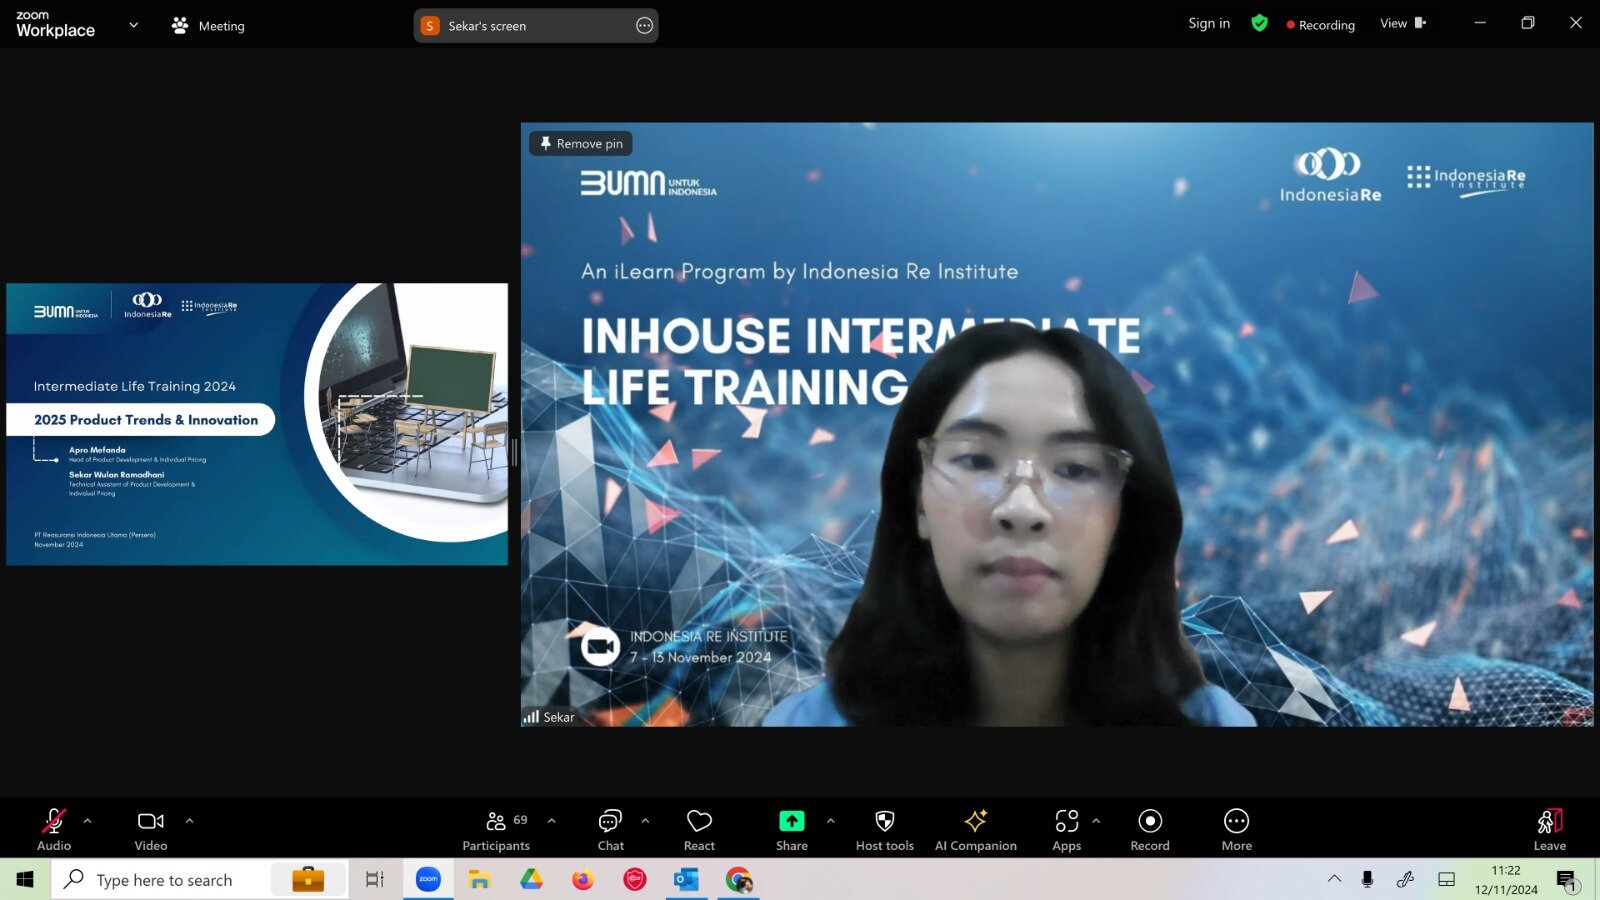
Task: Open the Meeting menu
Action: point(208,26)
